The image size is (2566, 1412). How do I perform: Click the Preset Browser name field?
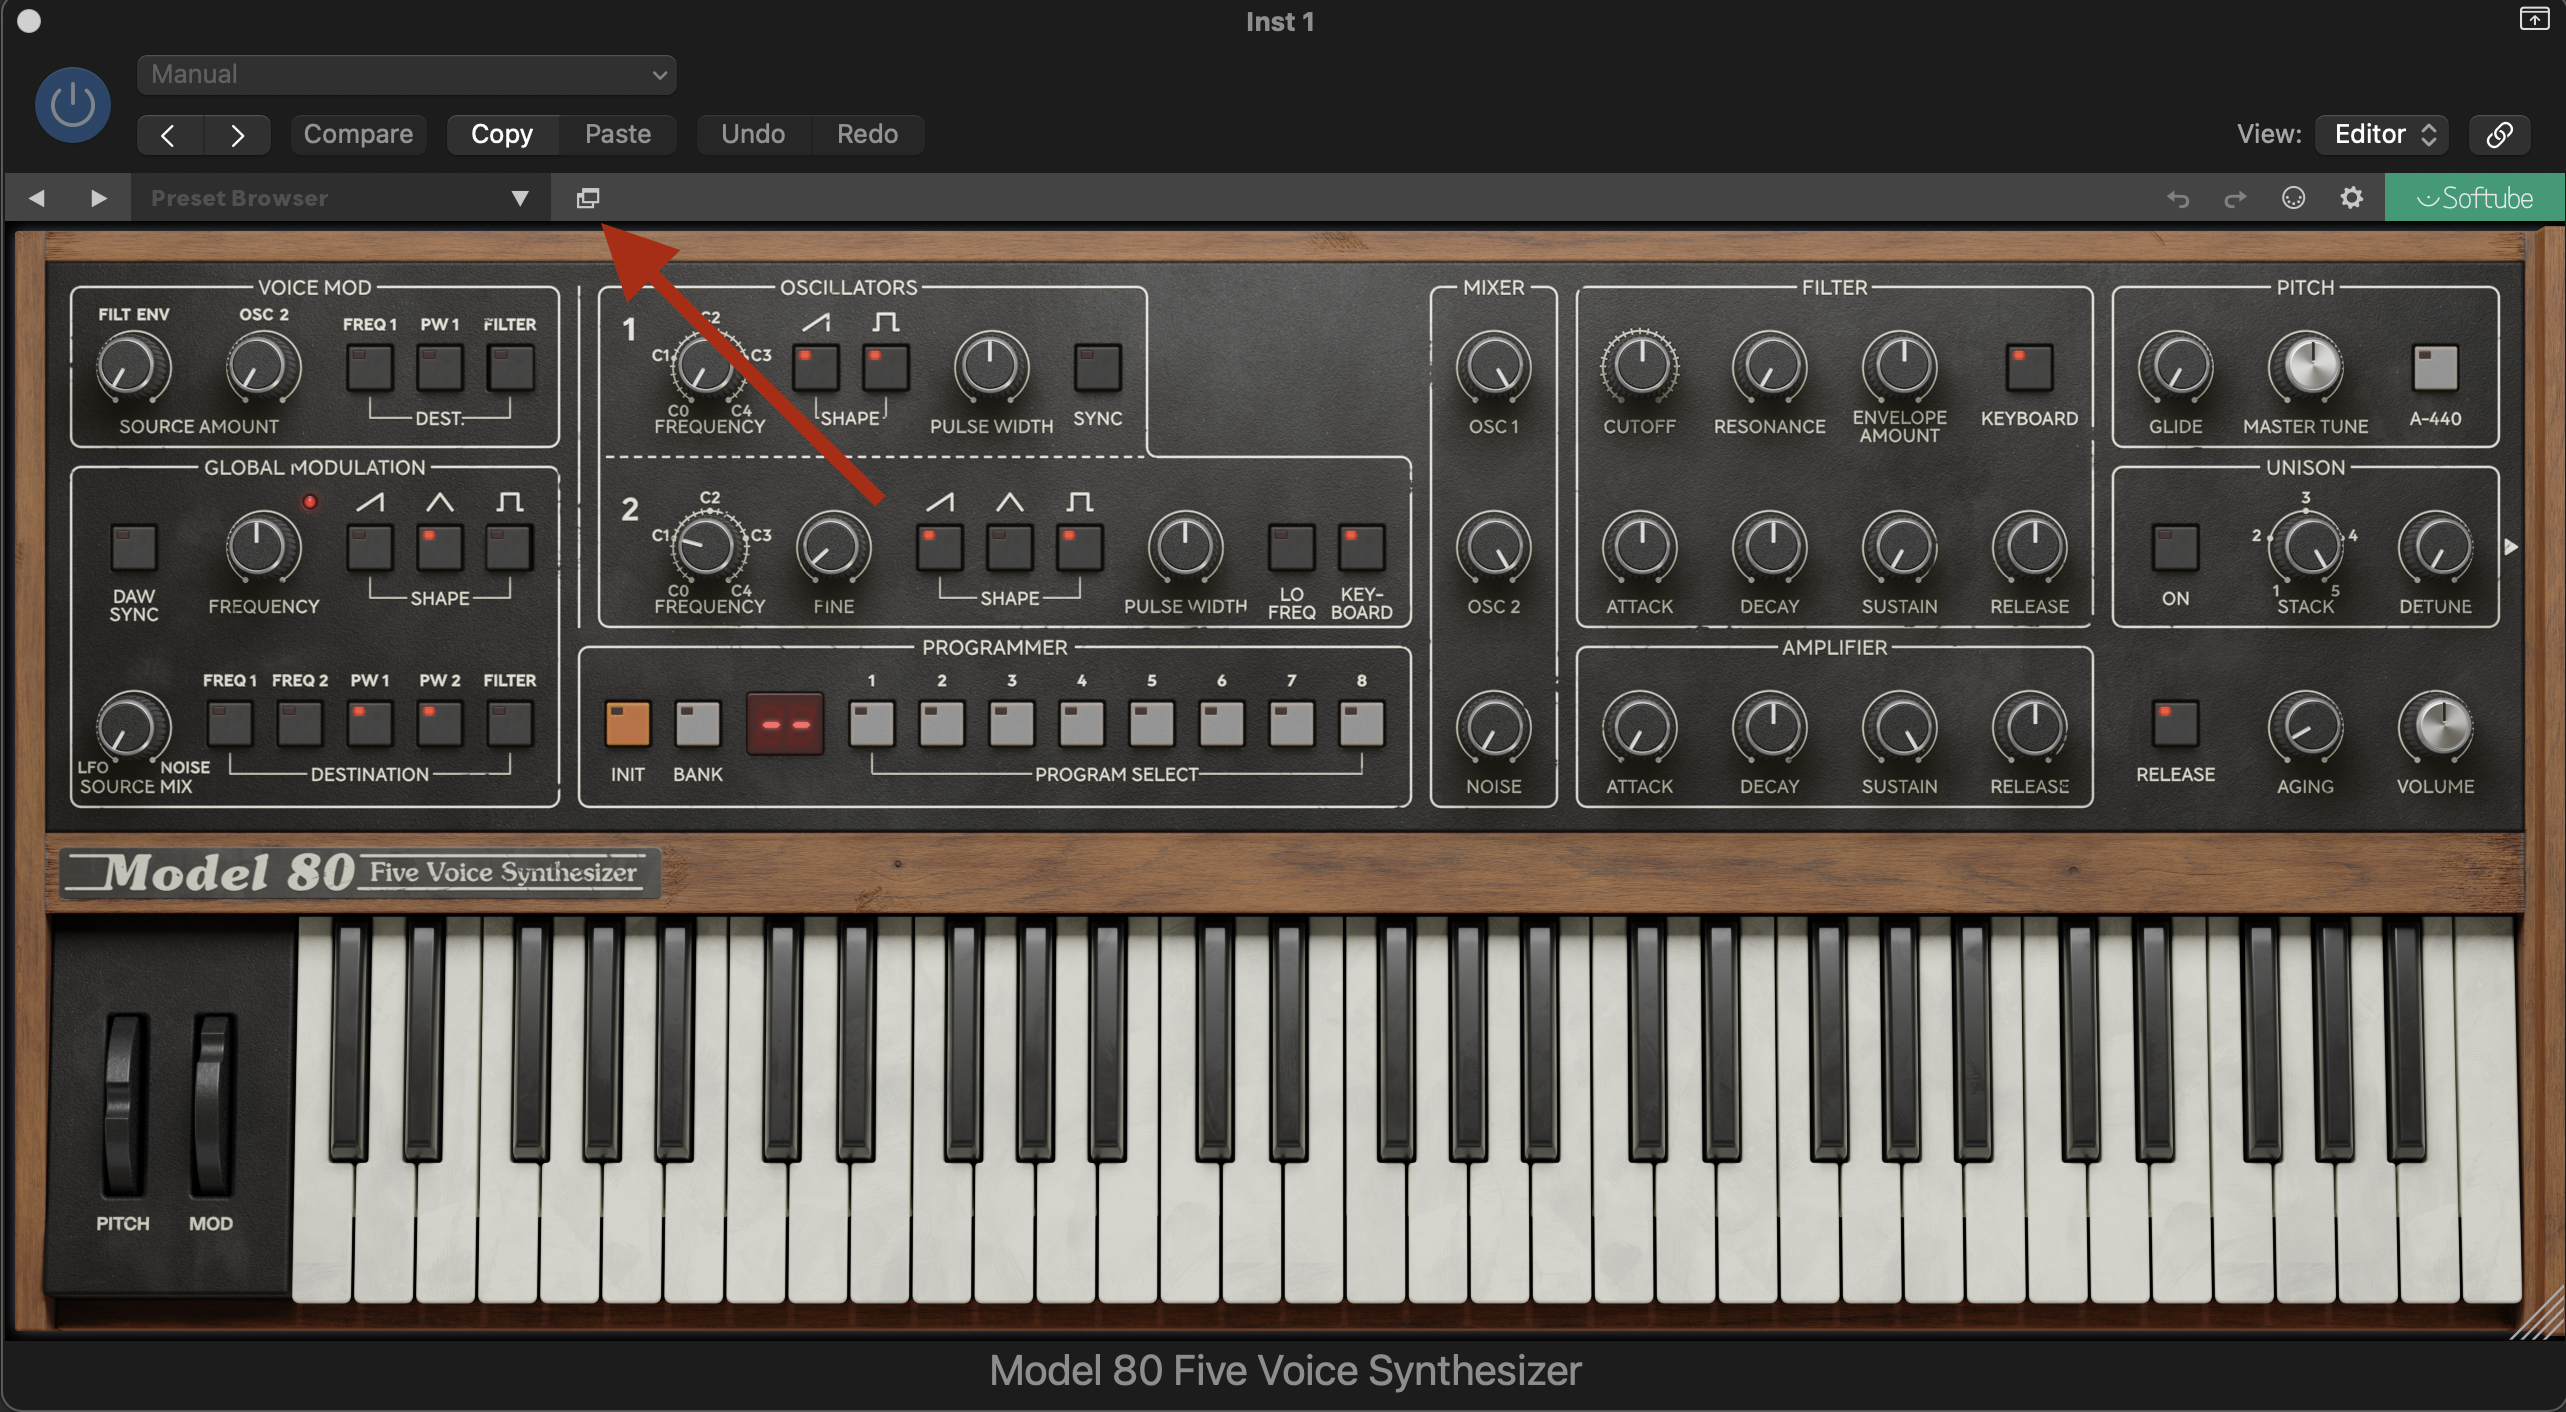320,198
